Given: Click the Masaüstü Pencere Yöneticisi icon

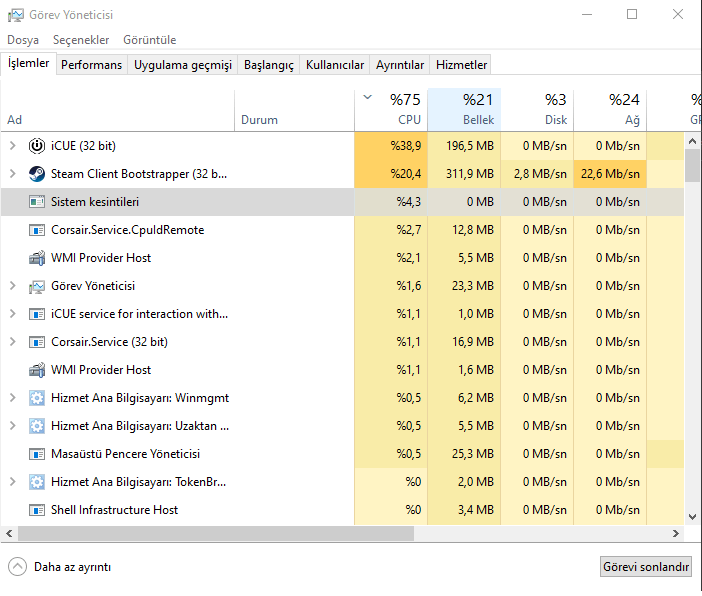Looking at the screenshot, I should (37, 454).
